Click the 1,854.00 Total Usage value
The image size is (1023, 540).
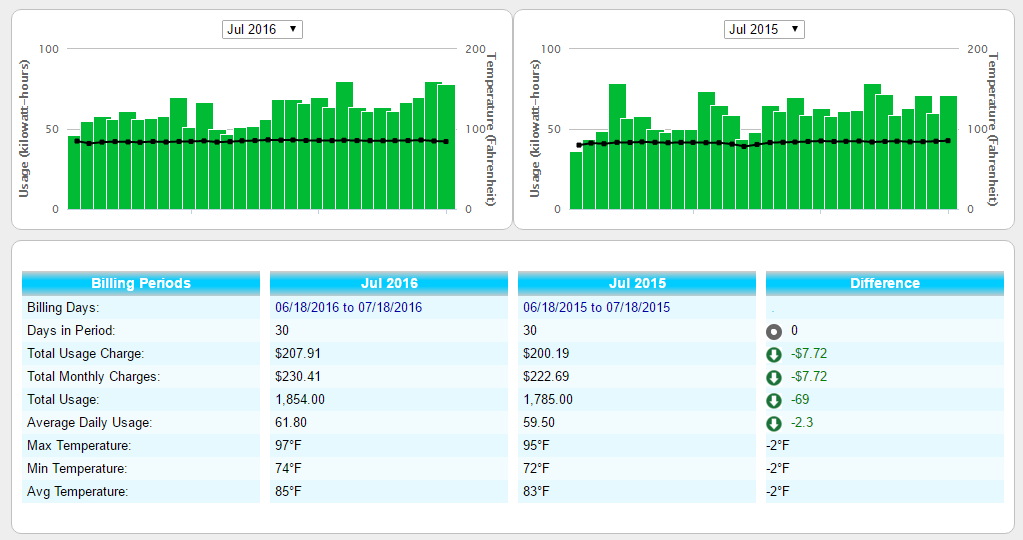[299, 399]
